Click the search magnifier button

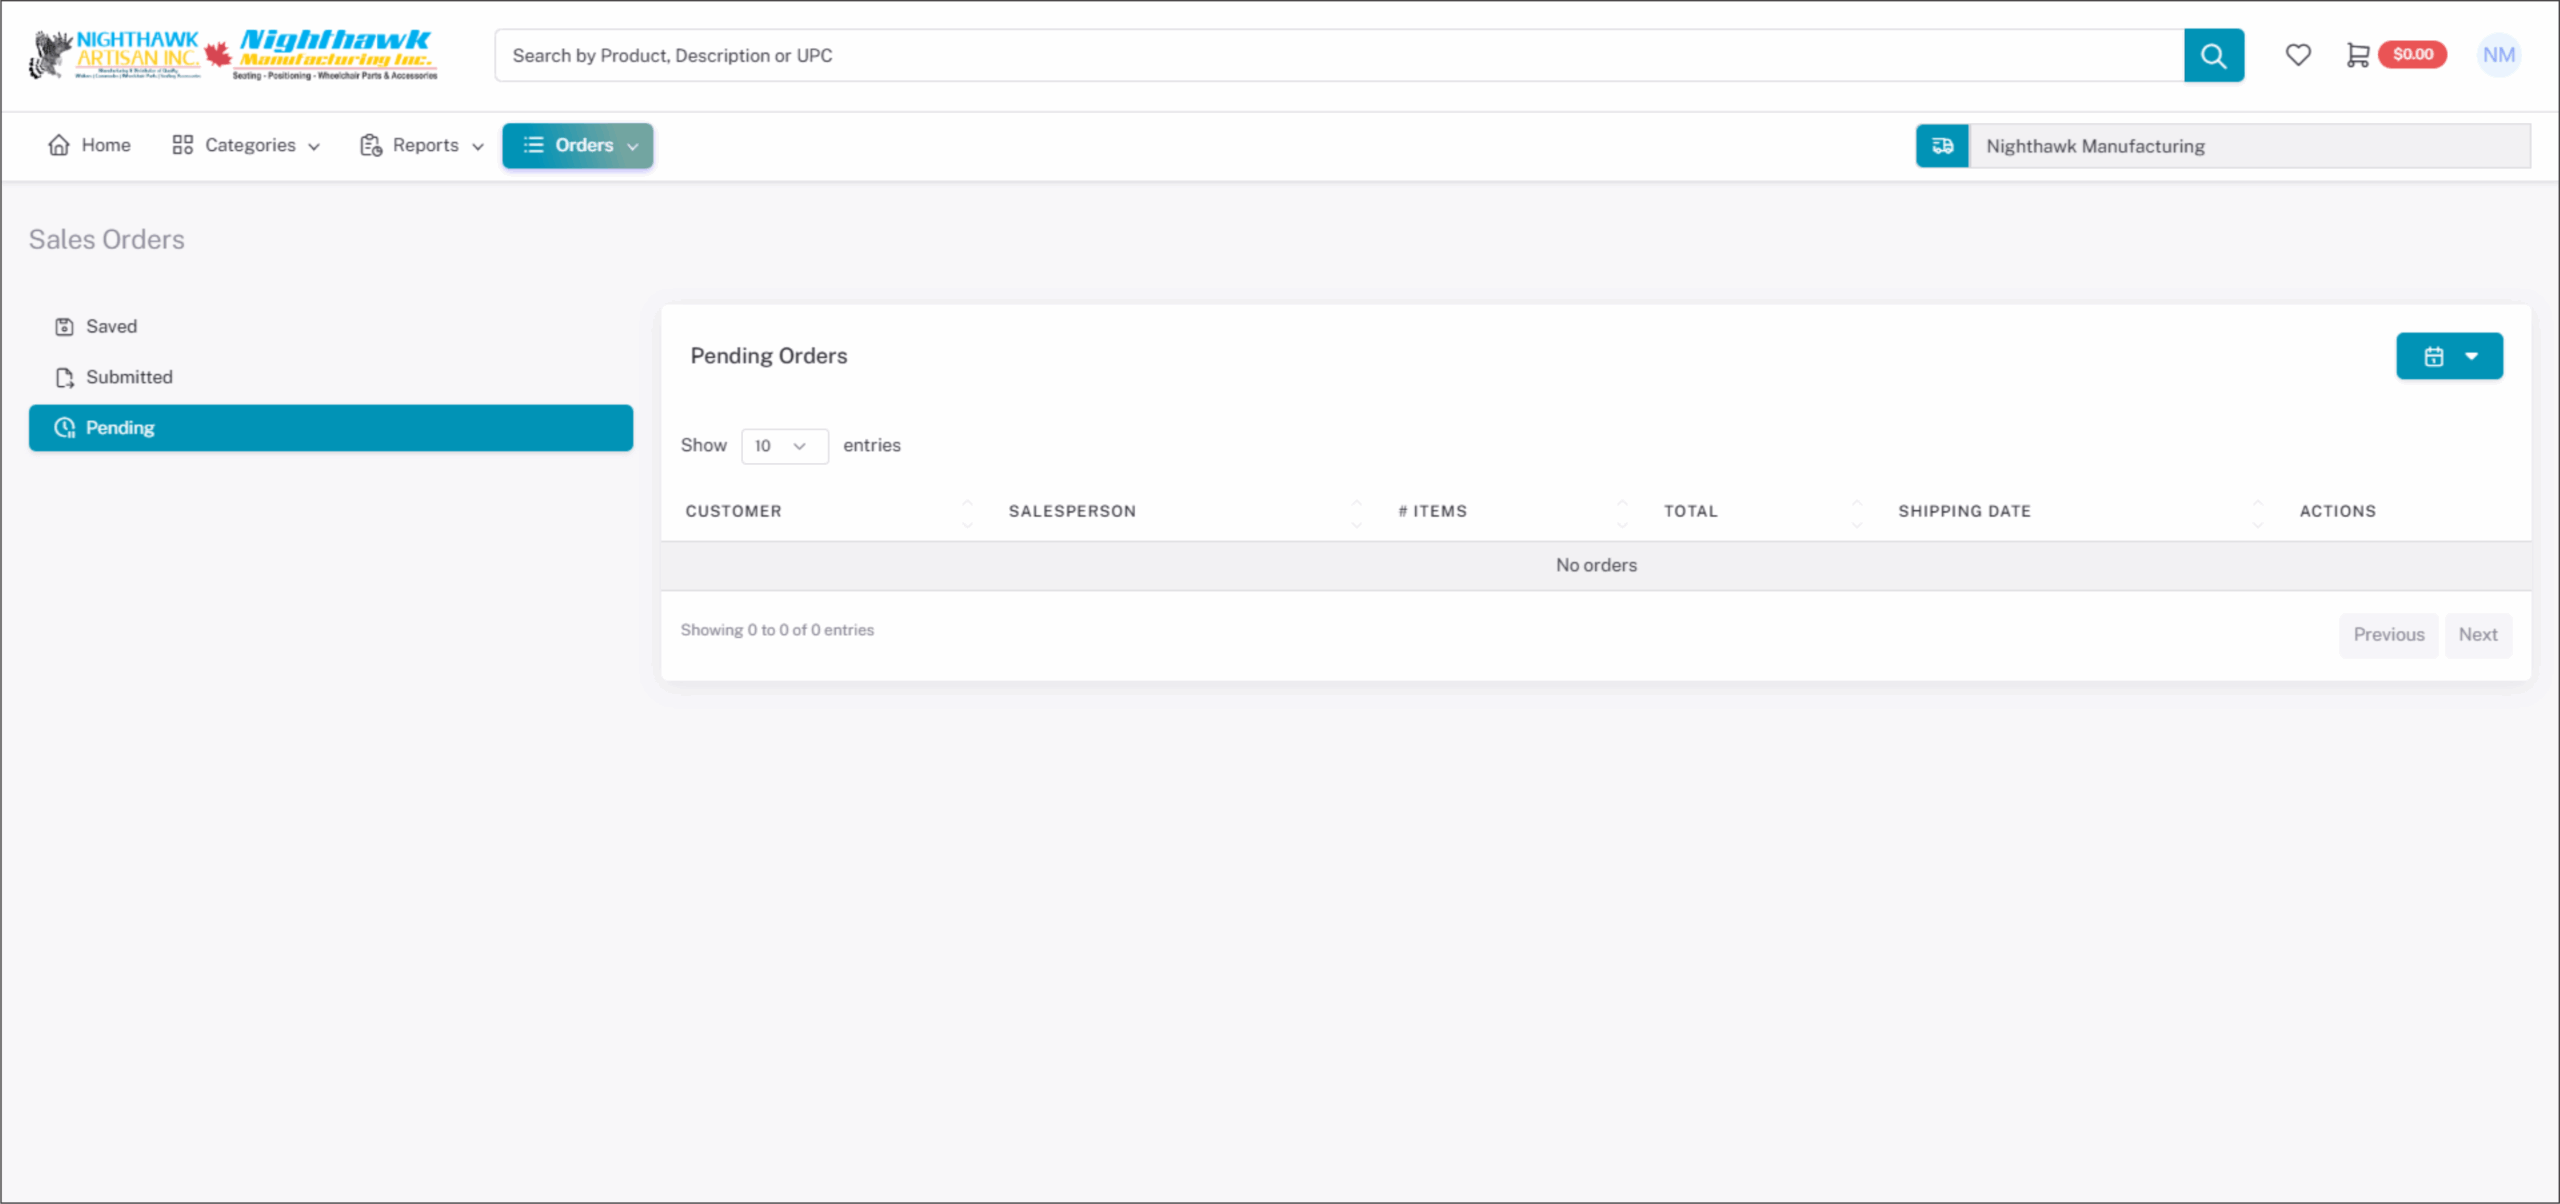[2213, 56]
